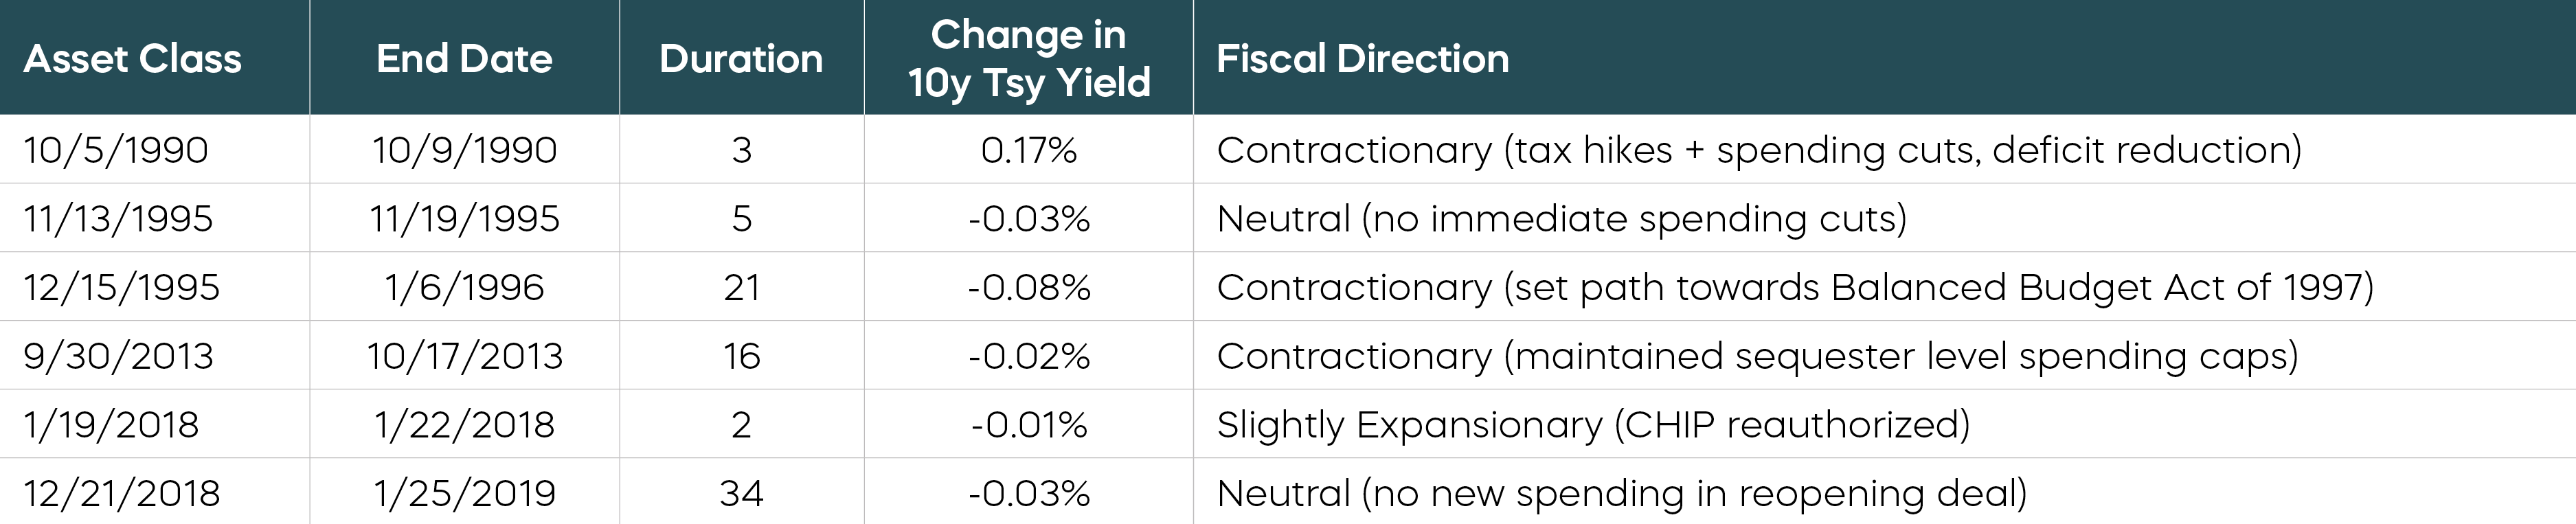Viewport: 2576px width, 524px height.
Task: Click the duration value 34
Action: pyautogui.click(x=741, y=493)
